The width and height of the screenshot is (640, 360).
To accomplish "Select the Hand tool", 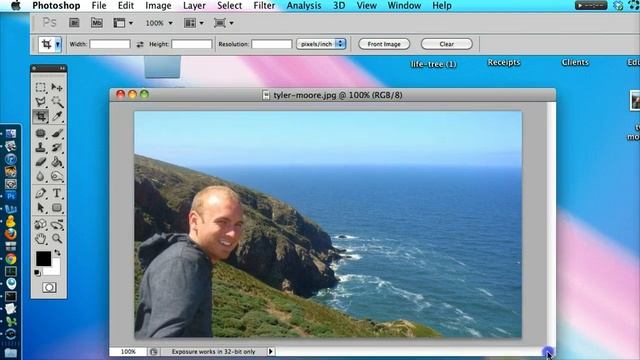I will click(40, 239).
